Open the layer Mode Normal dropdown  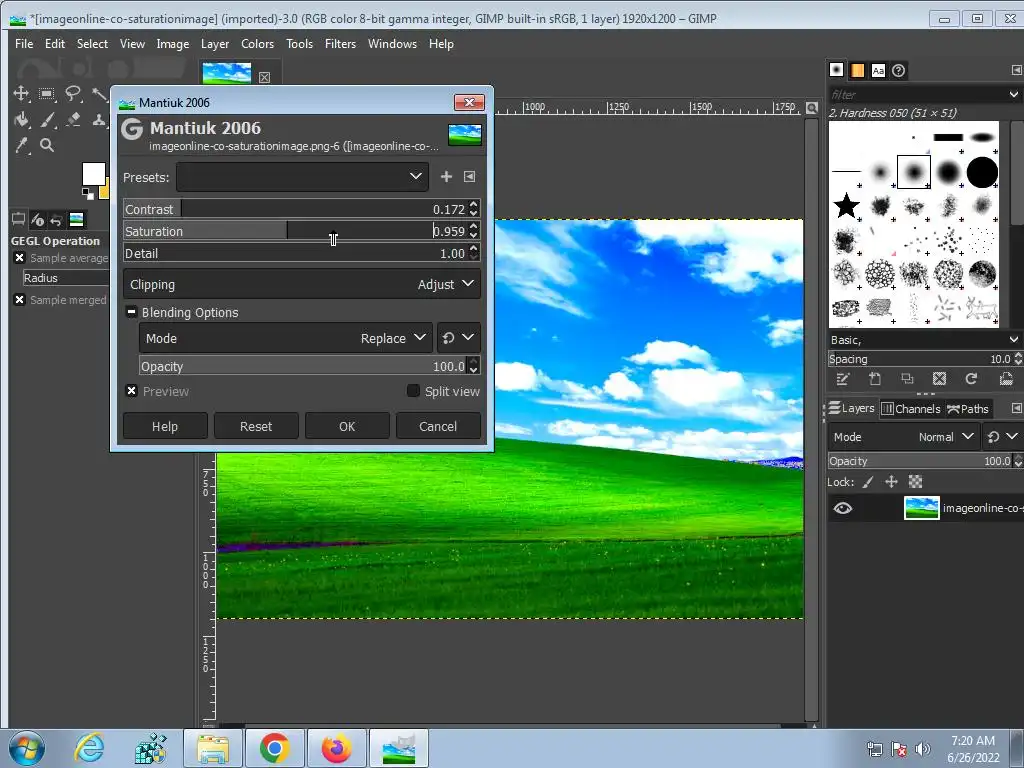pyautogui.click(x=904, y=437)
